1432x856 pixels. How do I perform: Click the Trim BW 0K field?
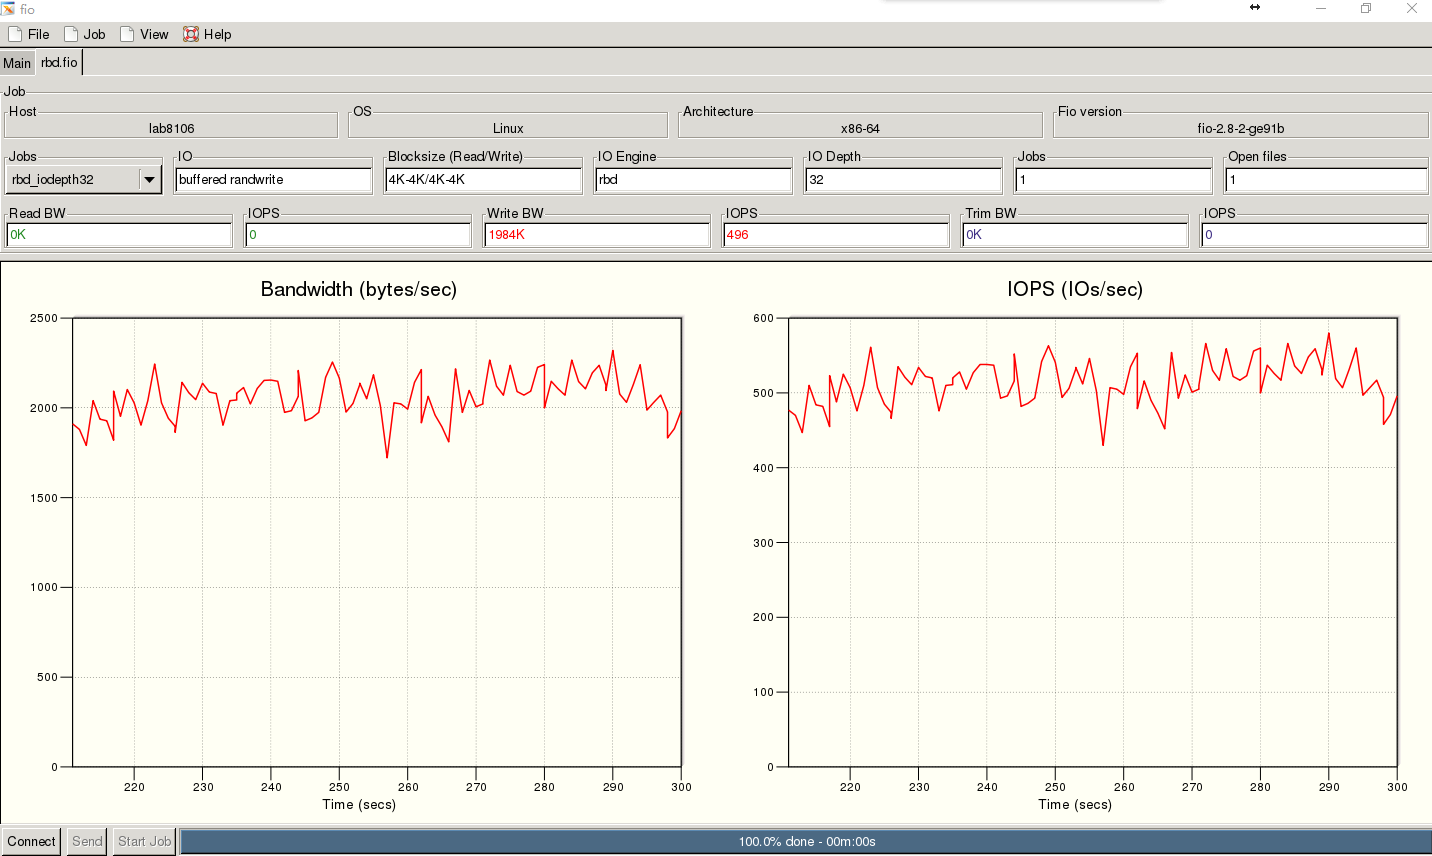point(1075,235)
